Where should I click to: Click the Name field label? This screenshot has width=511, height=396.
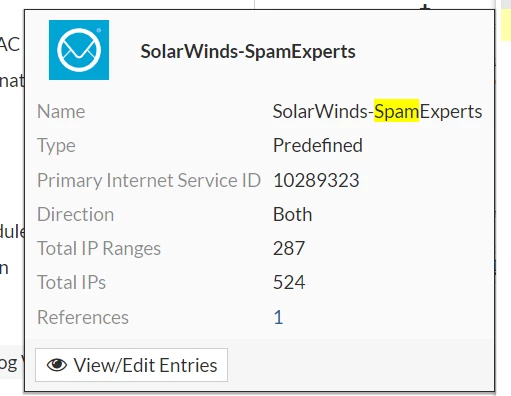click(x=61, y=111)
